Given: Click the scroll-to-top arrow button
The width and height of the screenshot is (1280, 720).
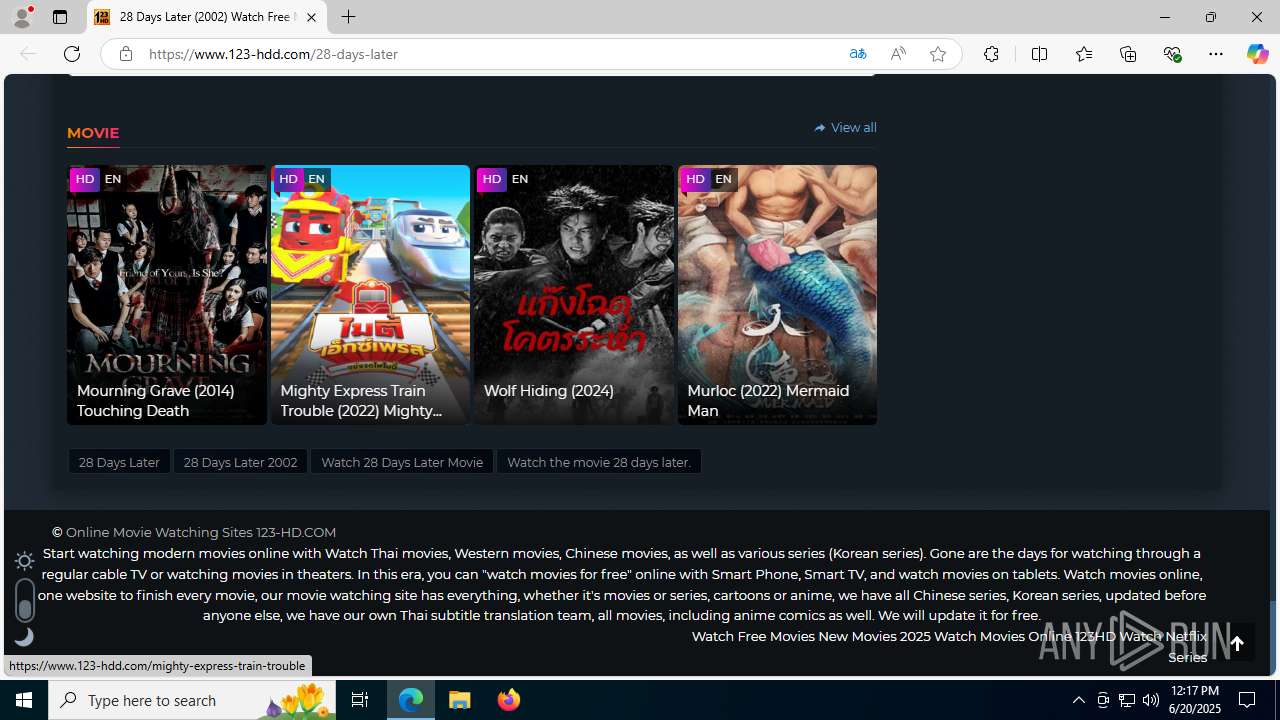Looking at the screenshot, I should [1237, 644].
